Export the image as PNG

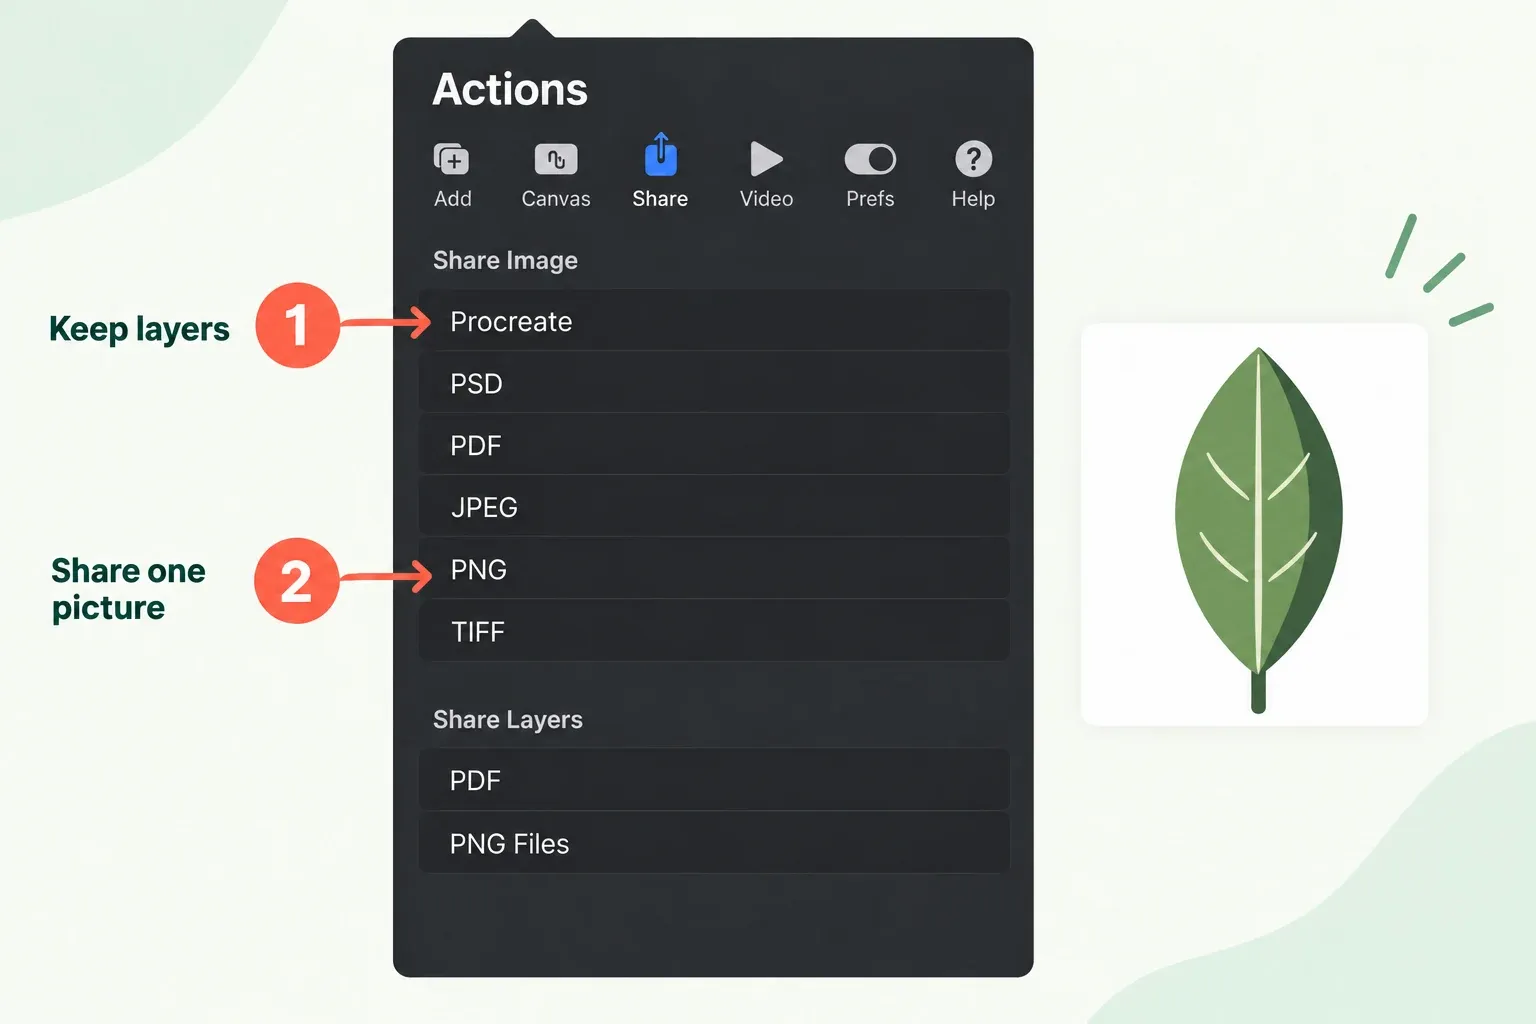[714, 569]
